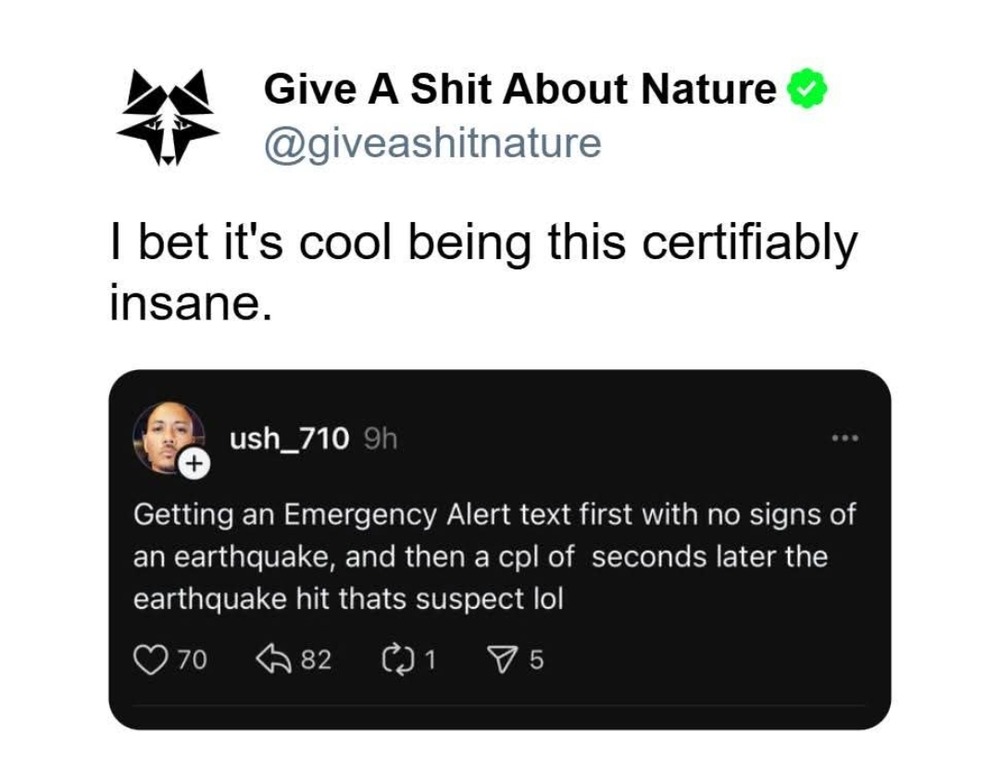Open ush_710 profile photo

(168, 438)
